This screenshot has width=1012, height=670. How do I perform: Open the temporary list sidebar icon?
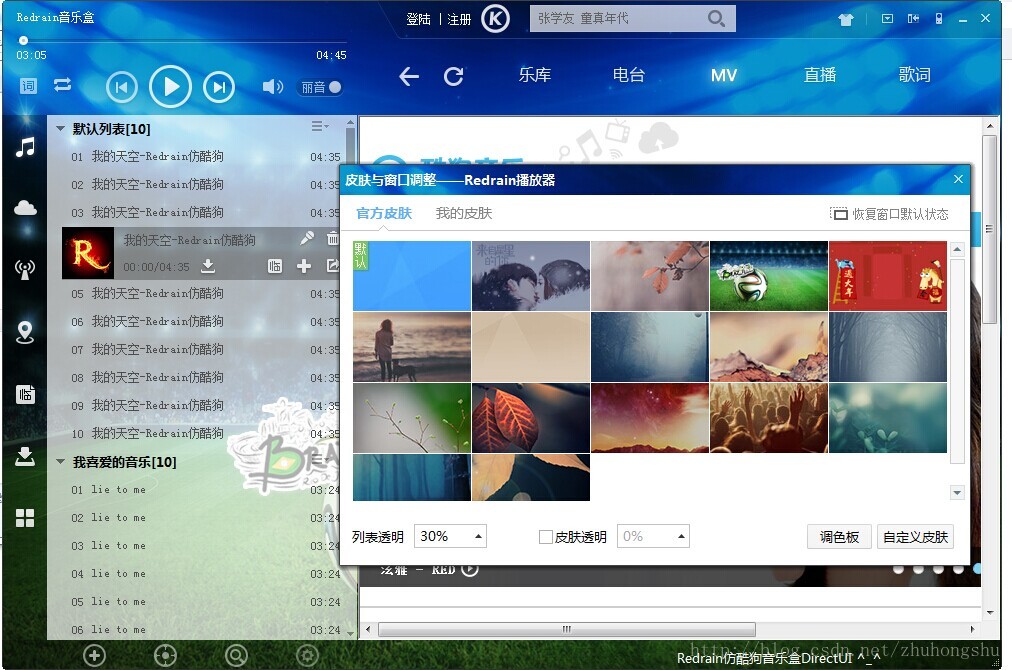[x=25, y=394]
